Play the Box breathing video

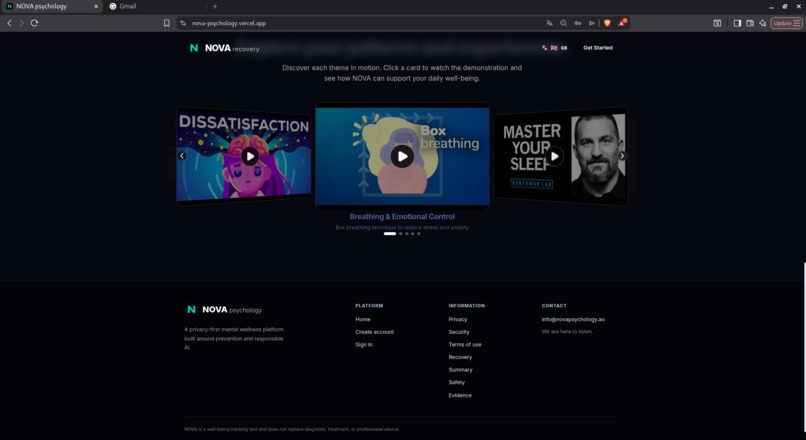pyautogui.click(x=402, y=156)
